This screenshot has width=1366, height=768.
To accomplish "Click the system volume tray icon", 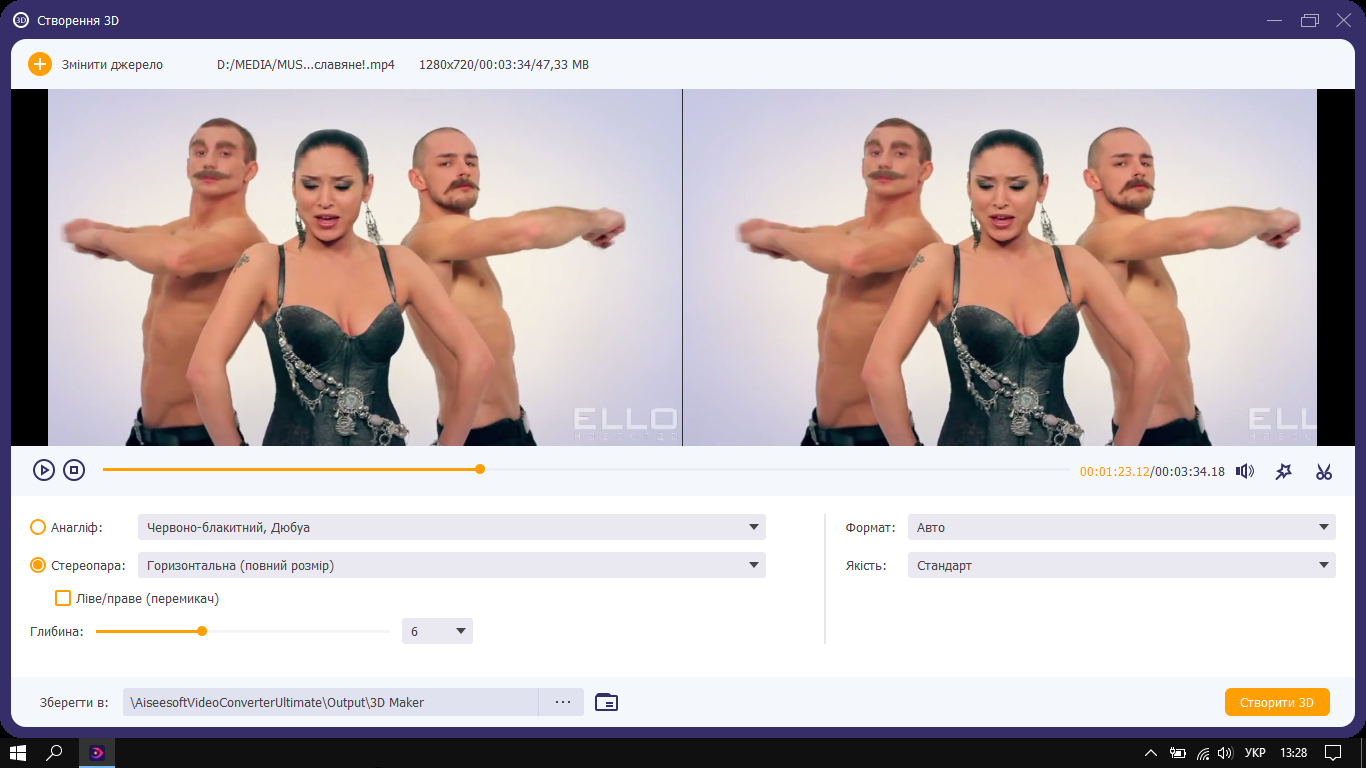I will point(1225,753).
